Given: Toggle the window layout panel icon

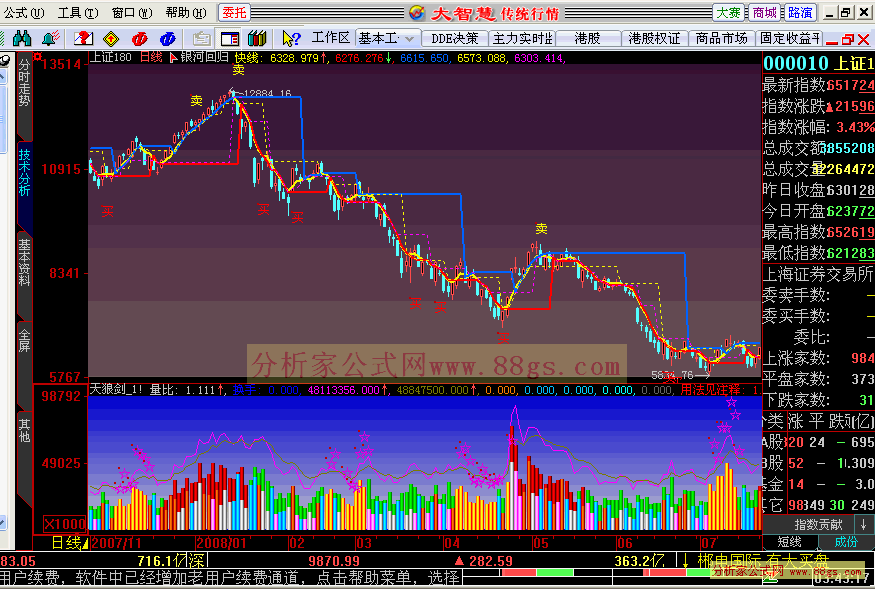Looking at the screenshot, I should [x=230, y=39].
